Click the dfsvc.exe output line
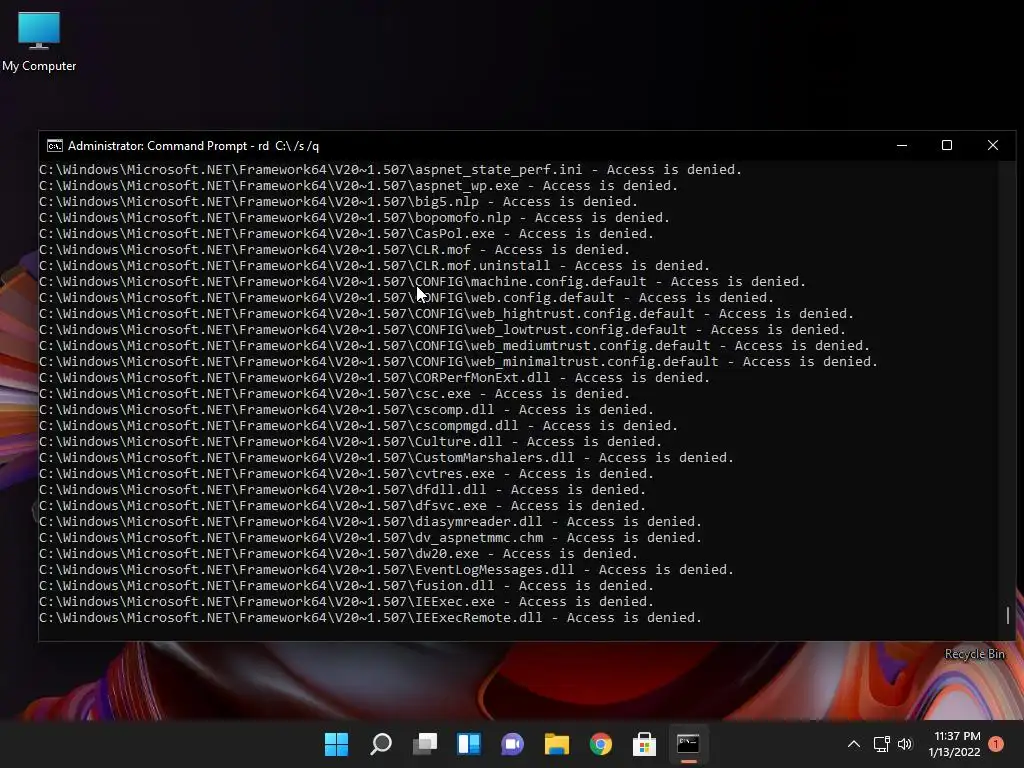The width and height of the screenshot is (1024, 768). 343,505
